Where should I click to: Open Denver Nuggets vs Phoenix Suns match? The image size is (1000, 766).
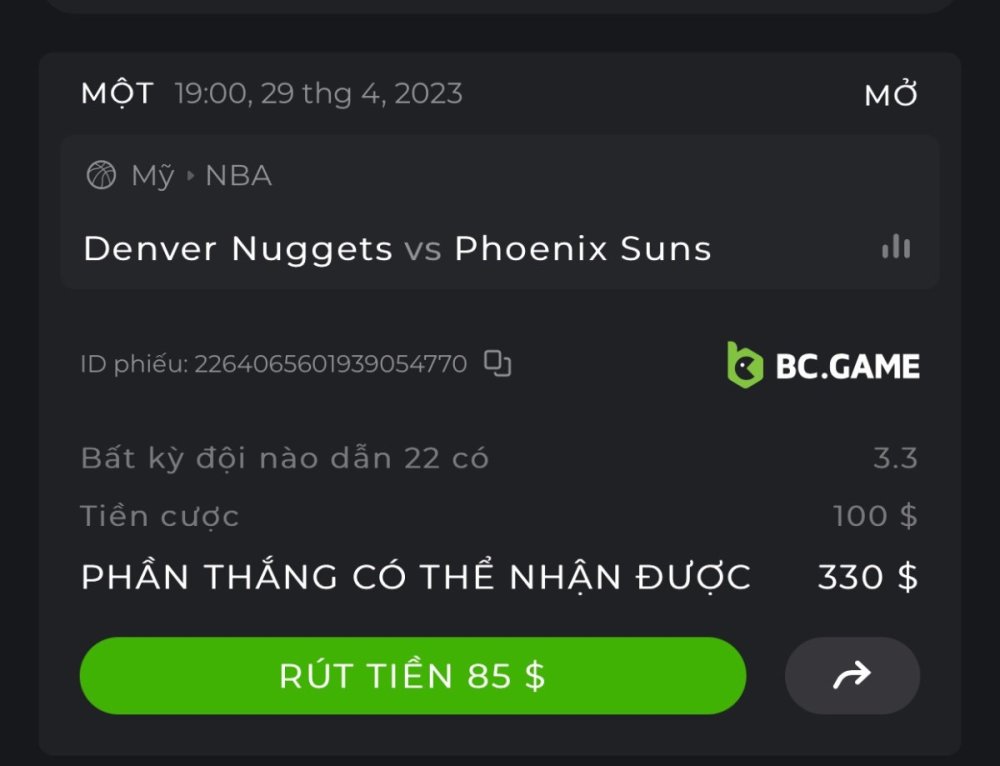point(397,248)
